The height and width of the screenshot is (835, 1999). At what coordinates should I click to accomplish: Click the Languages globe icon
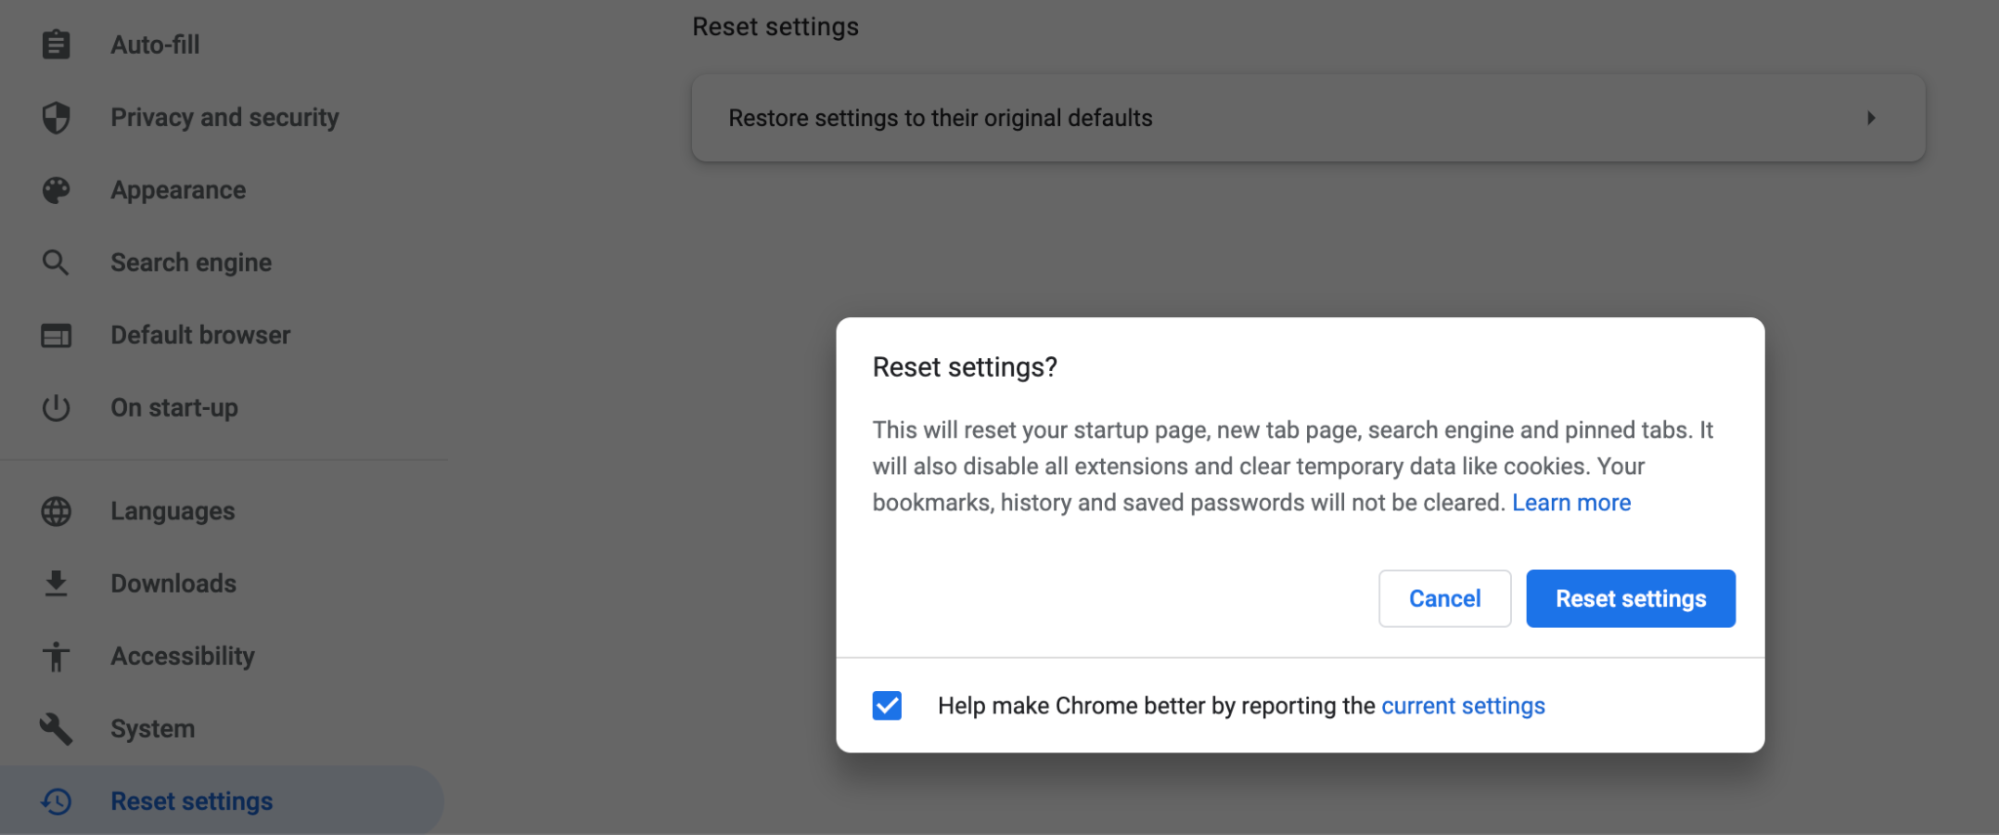(x=56, y=511)
